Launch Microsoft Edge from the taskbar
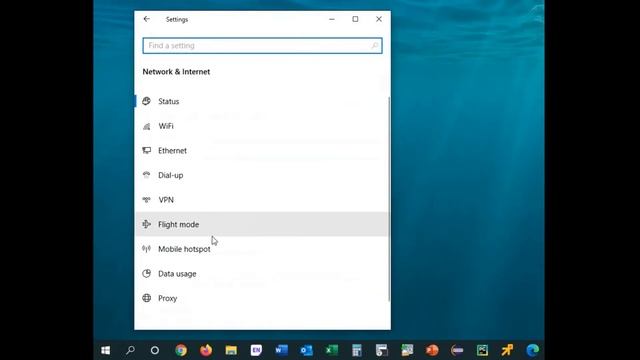The image size is (640, 360). [532, 350]
